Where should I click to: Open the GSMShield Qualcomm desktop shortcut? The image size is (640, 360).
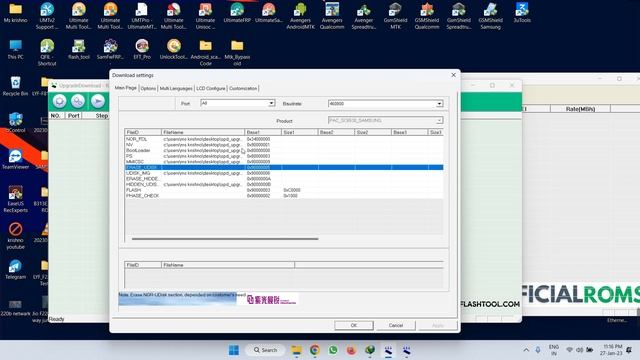(427, 16)
